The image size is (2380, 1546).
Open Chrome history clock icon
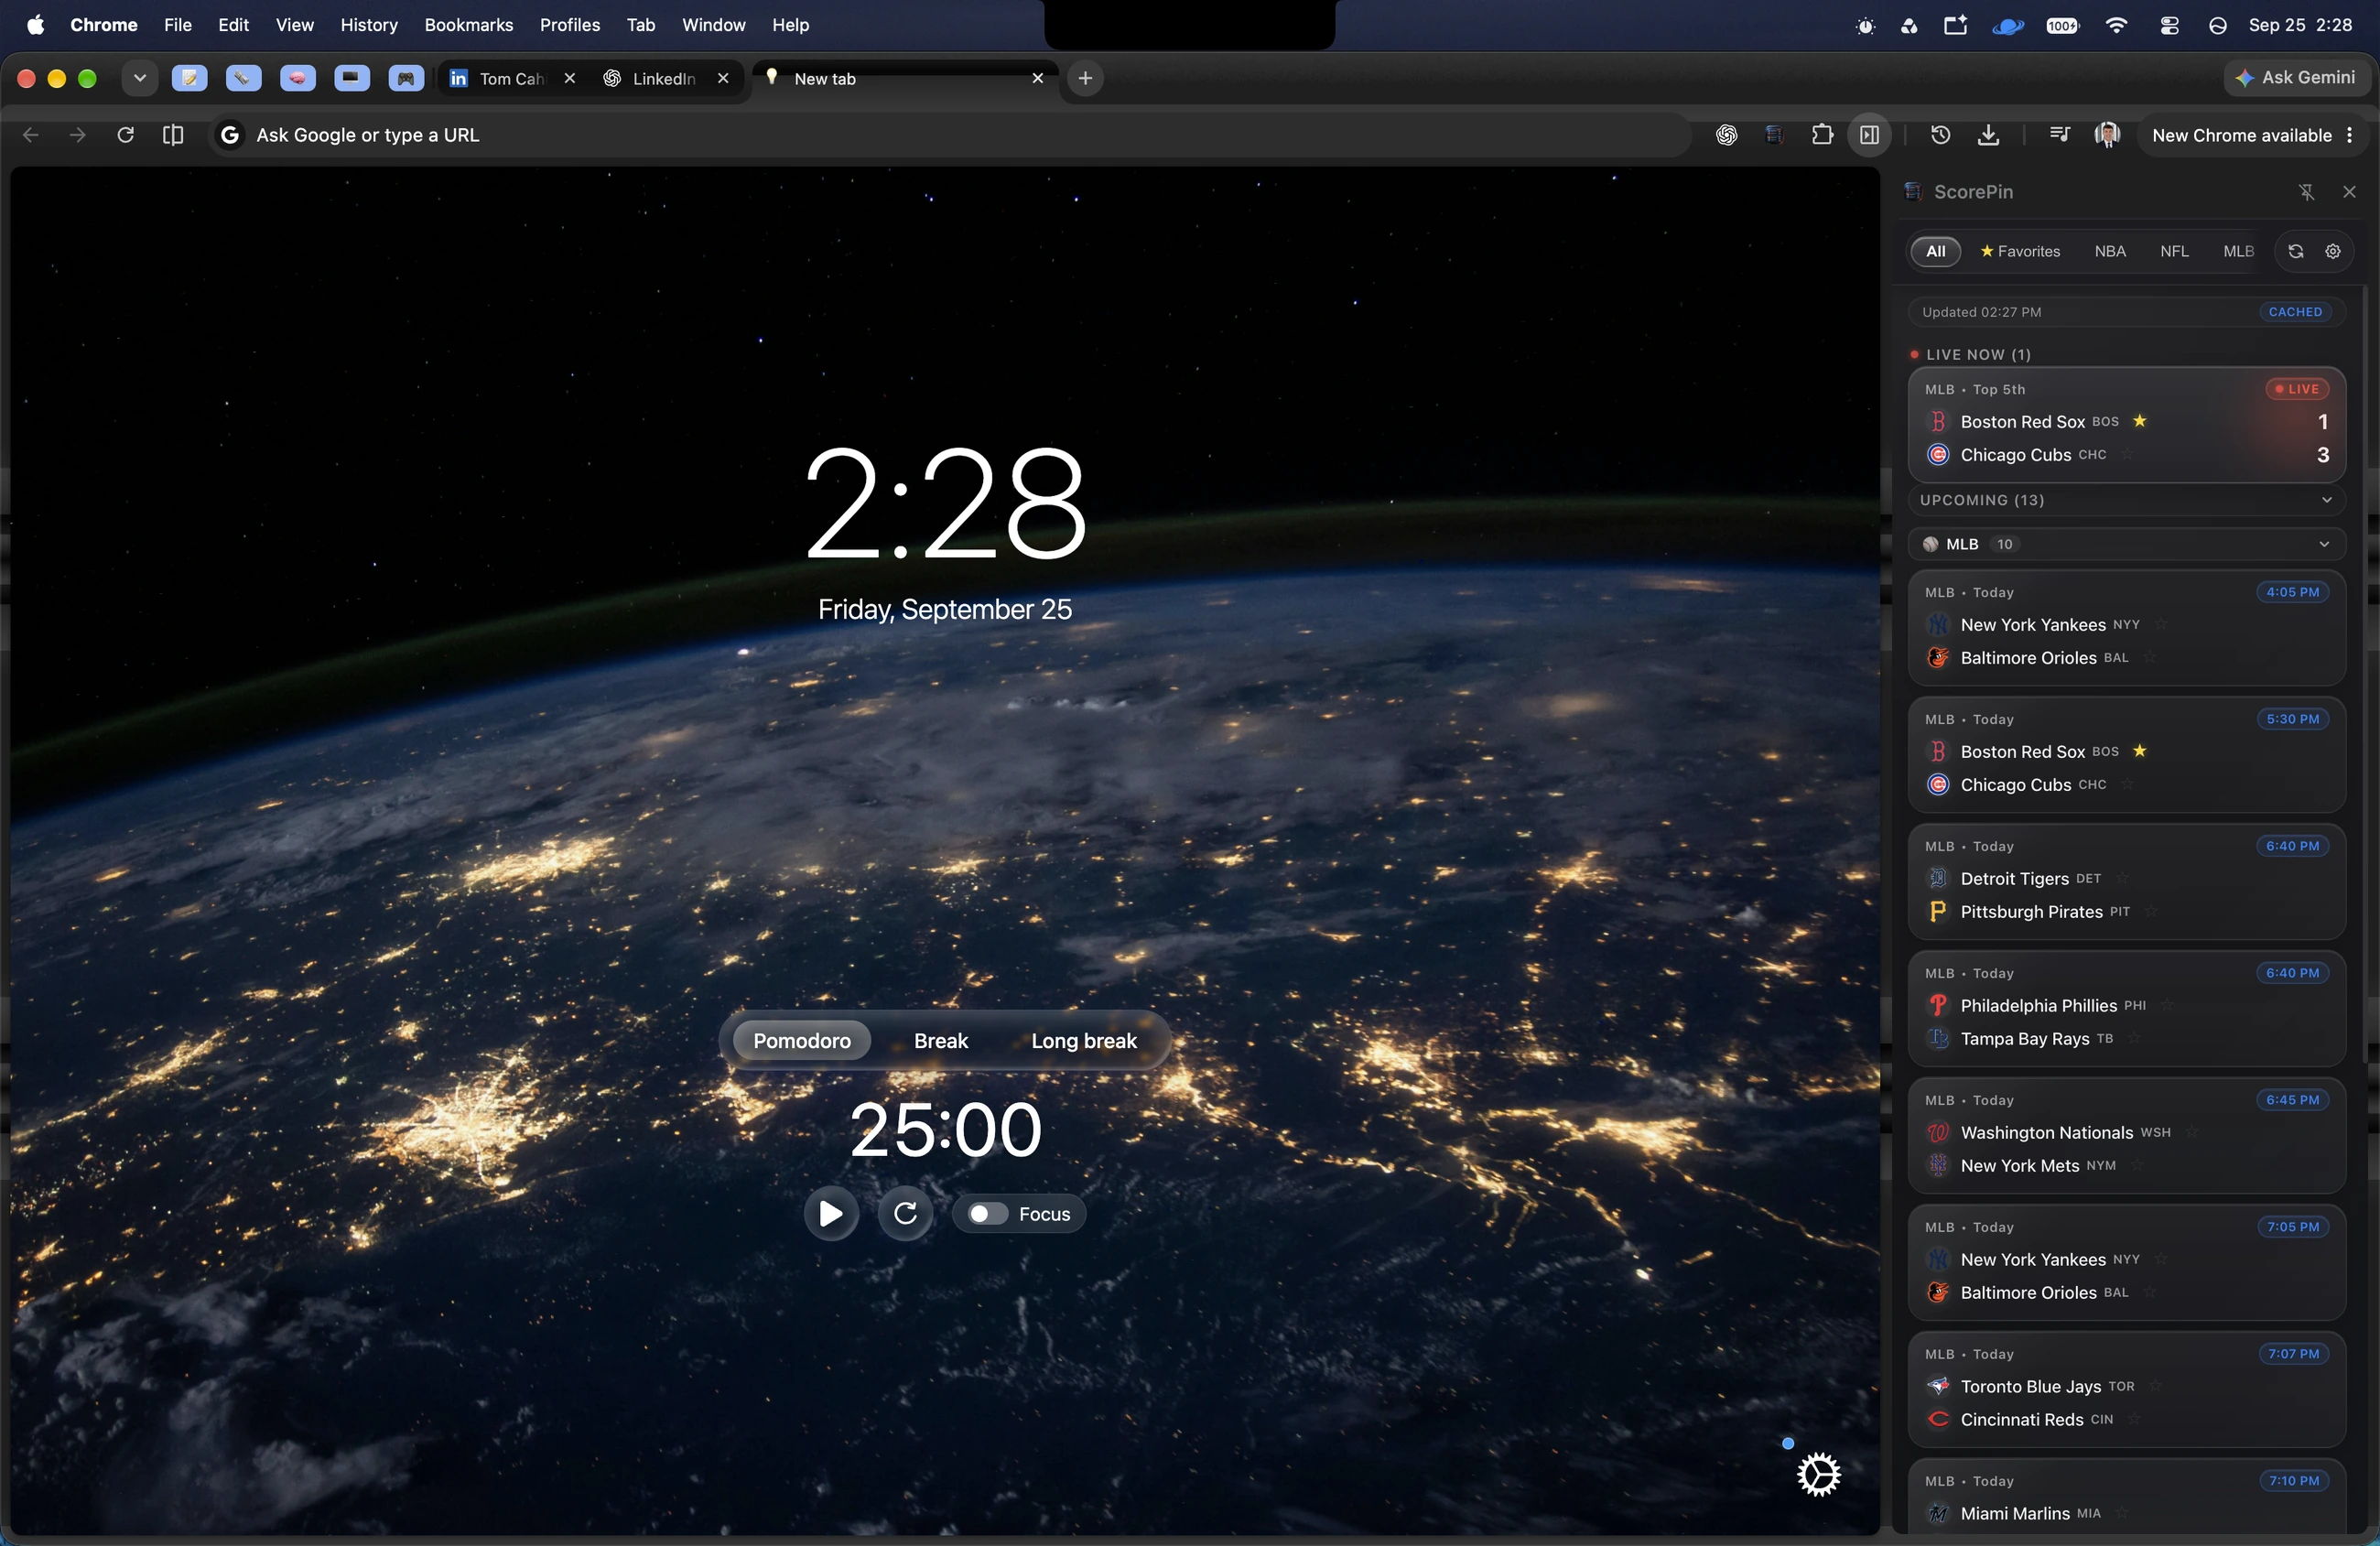click(x=1940, y=135)
